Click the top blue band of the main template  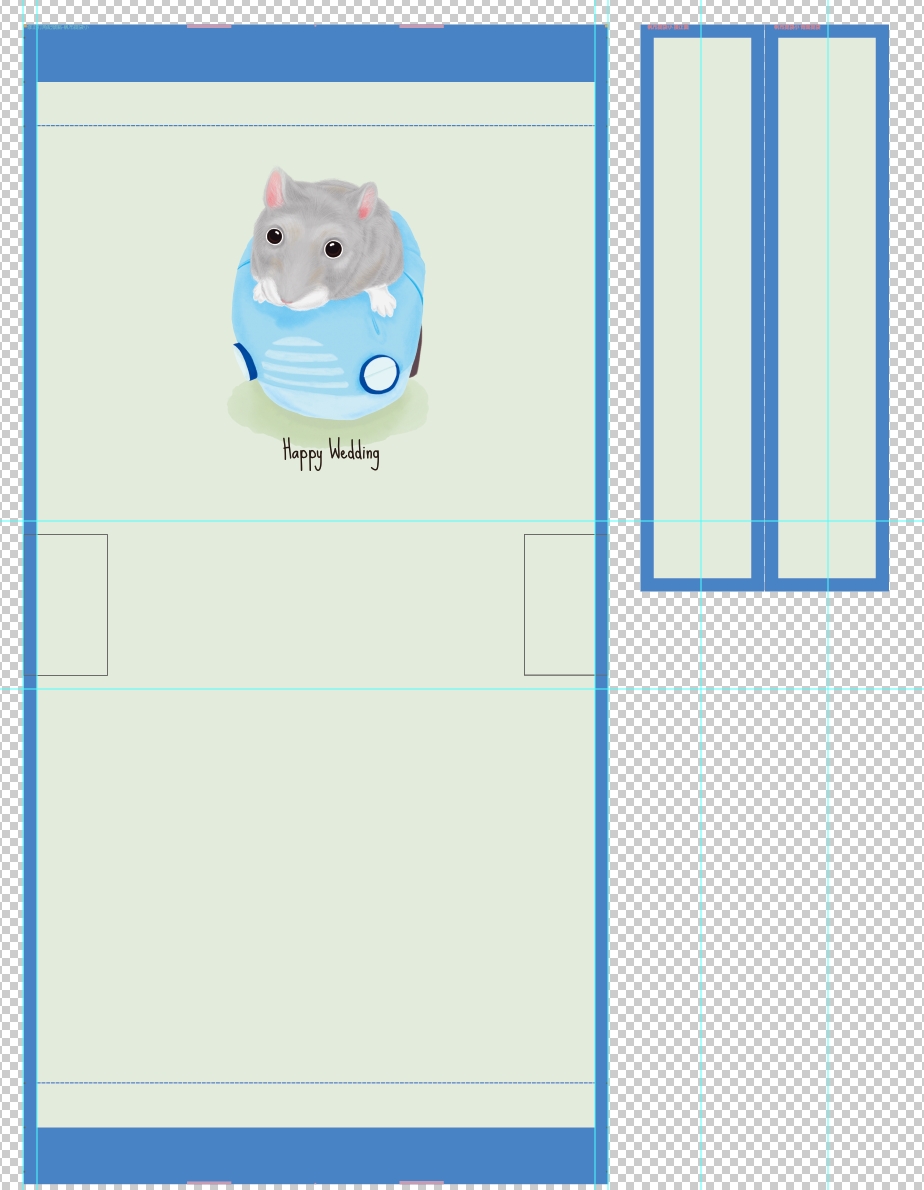tap(315, 54)
